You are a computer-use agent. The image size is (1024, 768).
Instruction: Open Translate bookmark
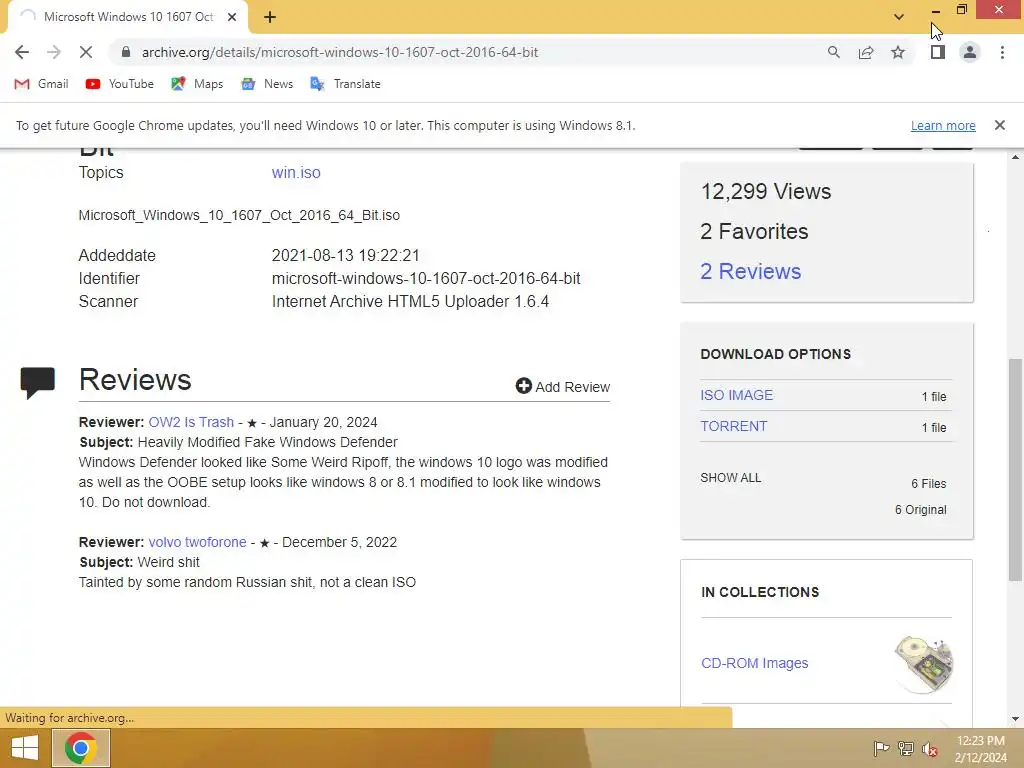345,84
